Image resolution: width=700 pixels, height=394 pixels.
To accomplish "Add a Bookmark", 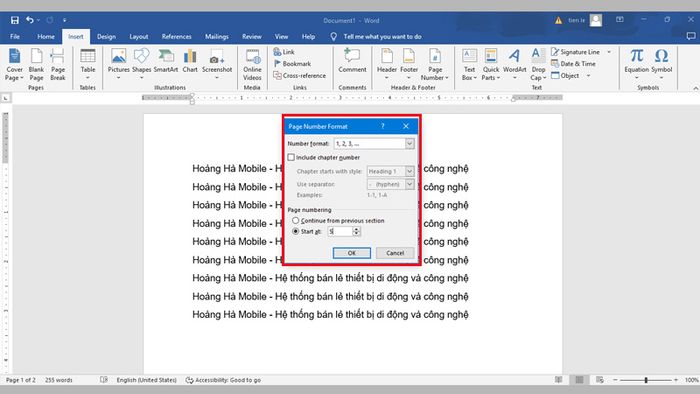I will click(292, 64).
